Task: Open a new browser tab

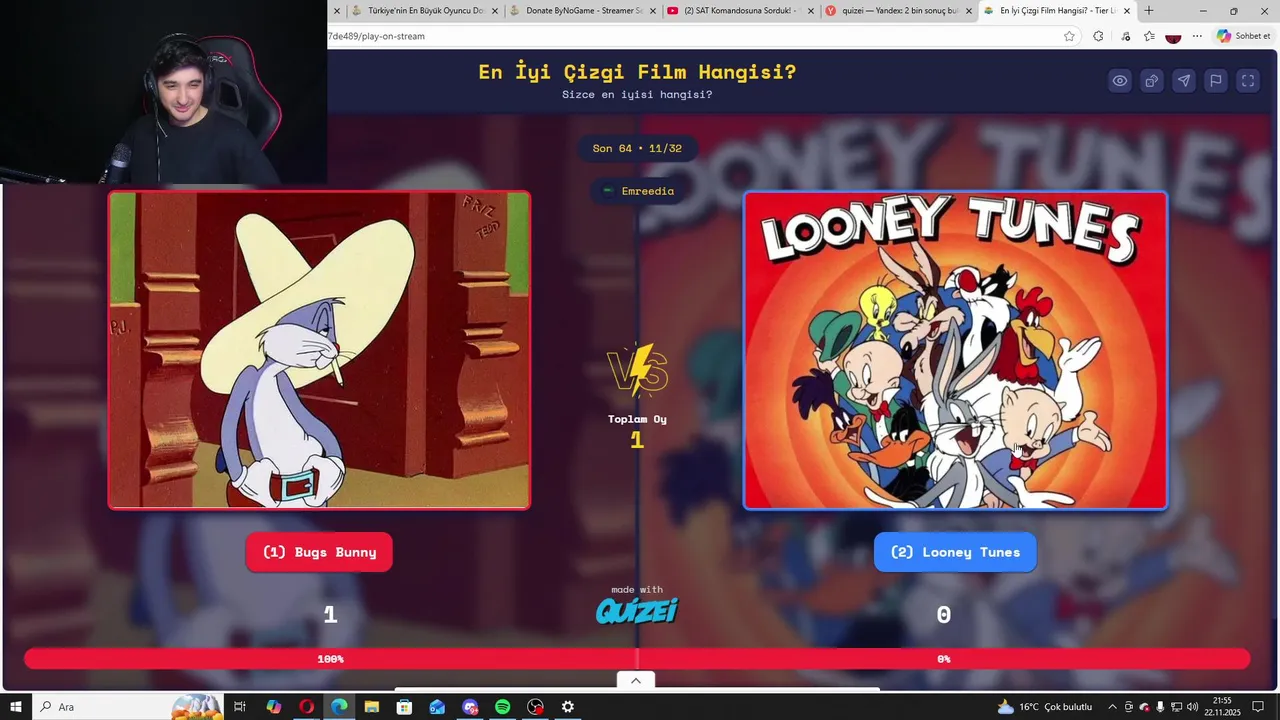Action: [1149, 11]
